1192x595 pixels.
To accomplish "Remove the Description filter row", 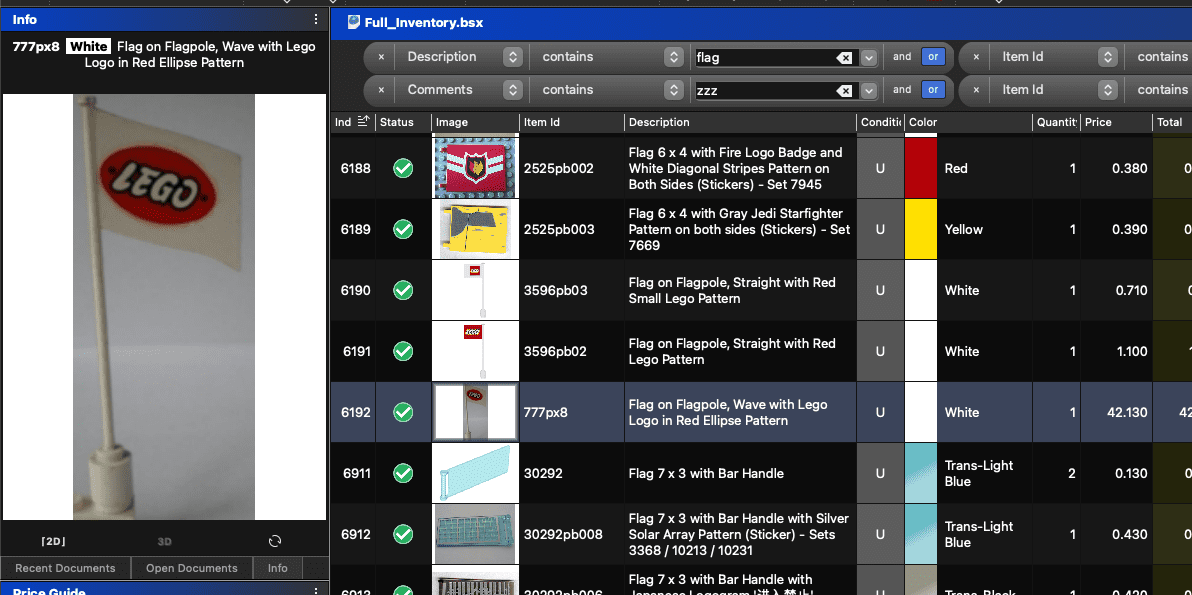I will click(379, 56).
